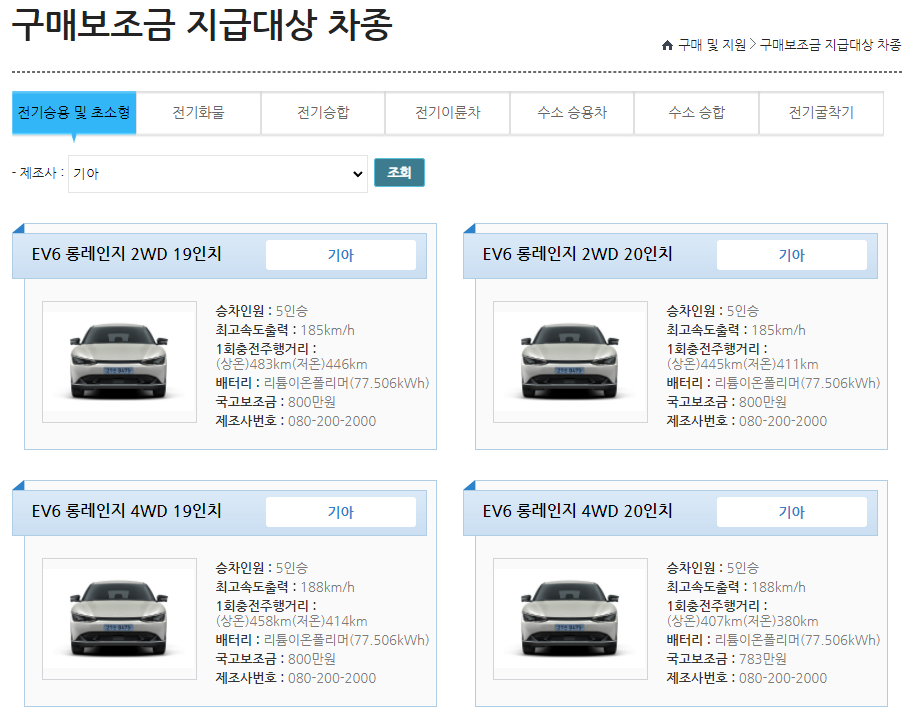Image resolution: width=922 pixels, height=710 pixels.
Task: Switch to the 전기굴착기 tab
Action: click(821, 112)
